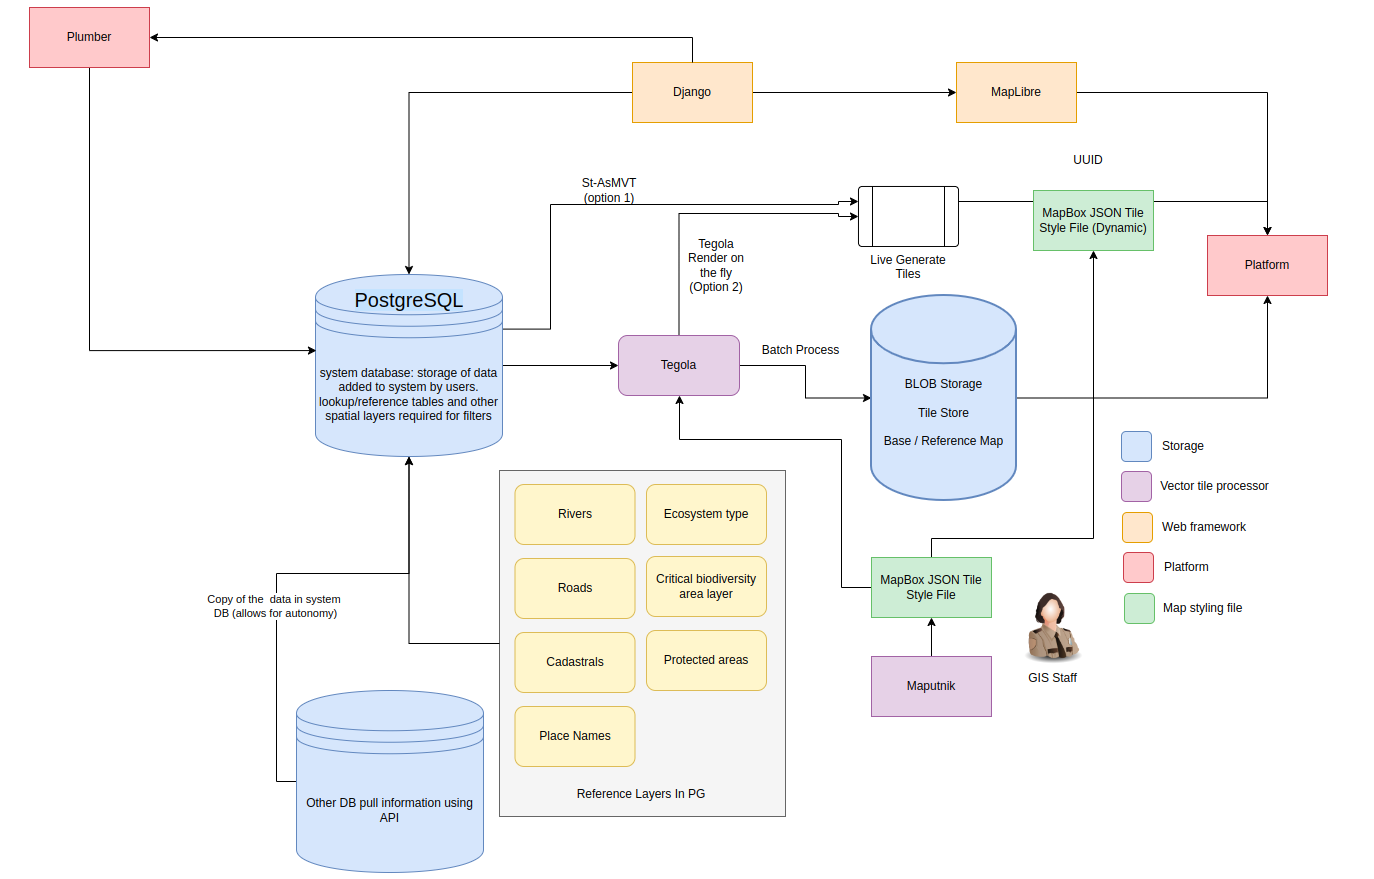This screenshot has height=879, width=1374.
Task: Select the orange Web framework legend swatch
Action: tap(1137, 527)
